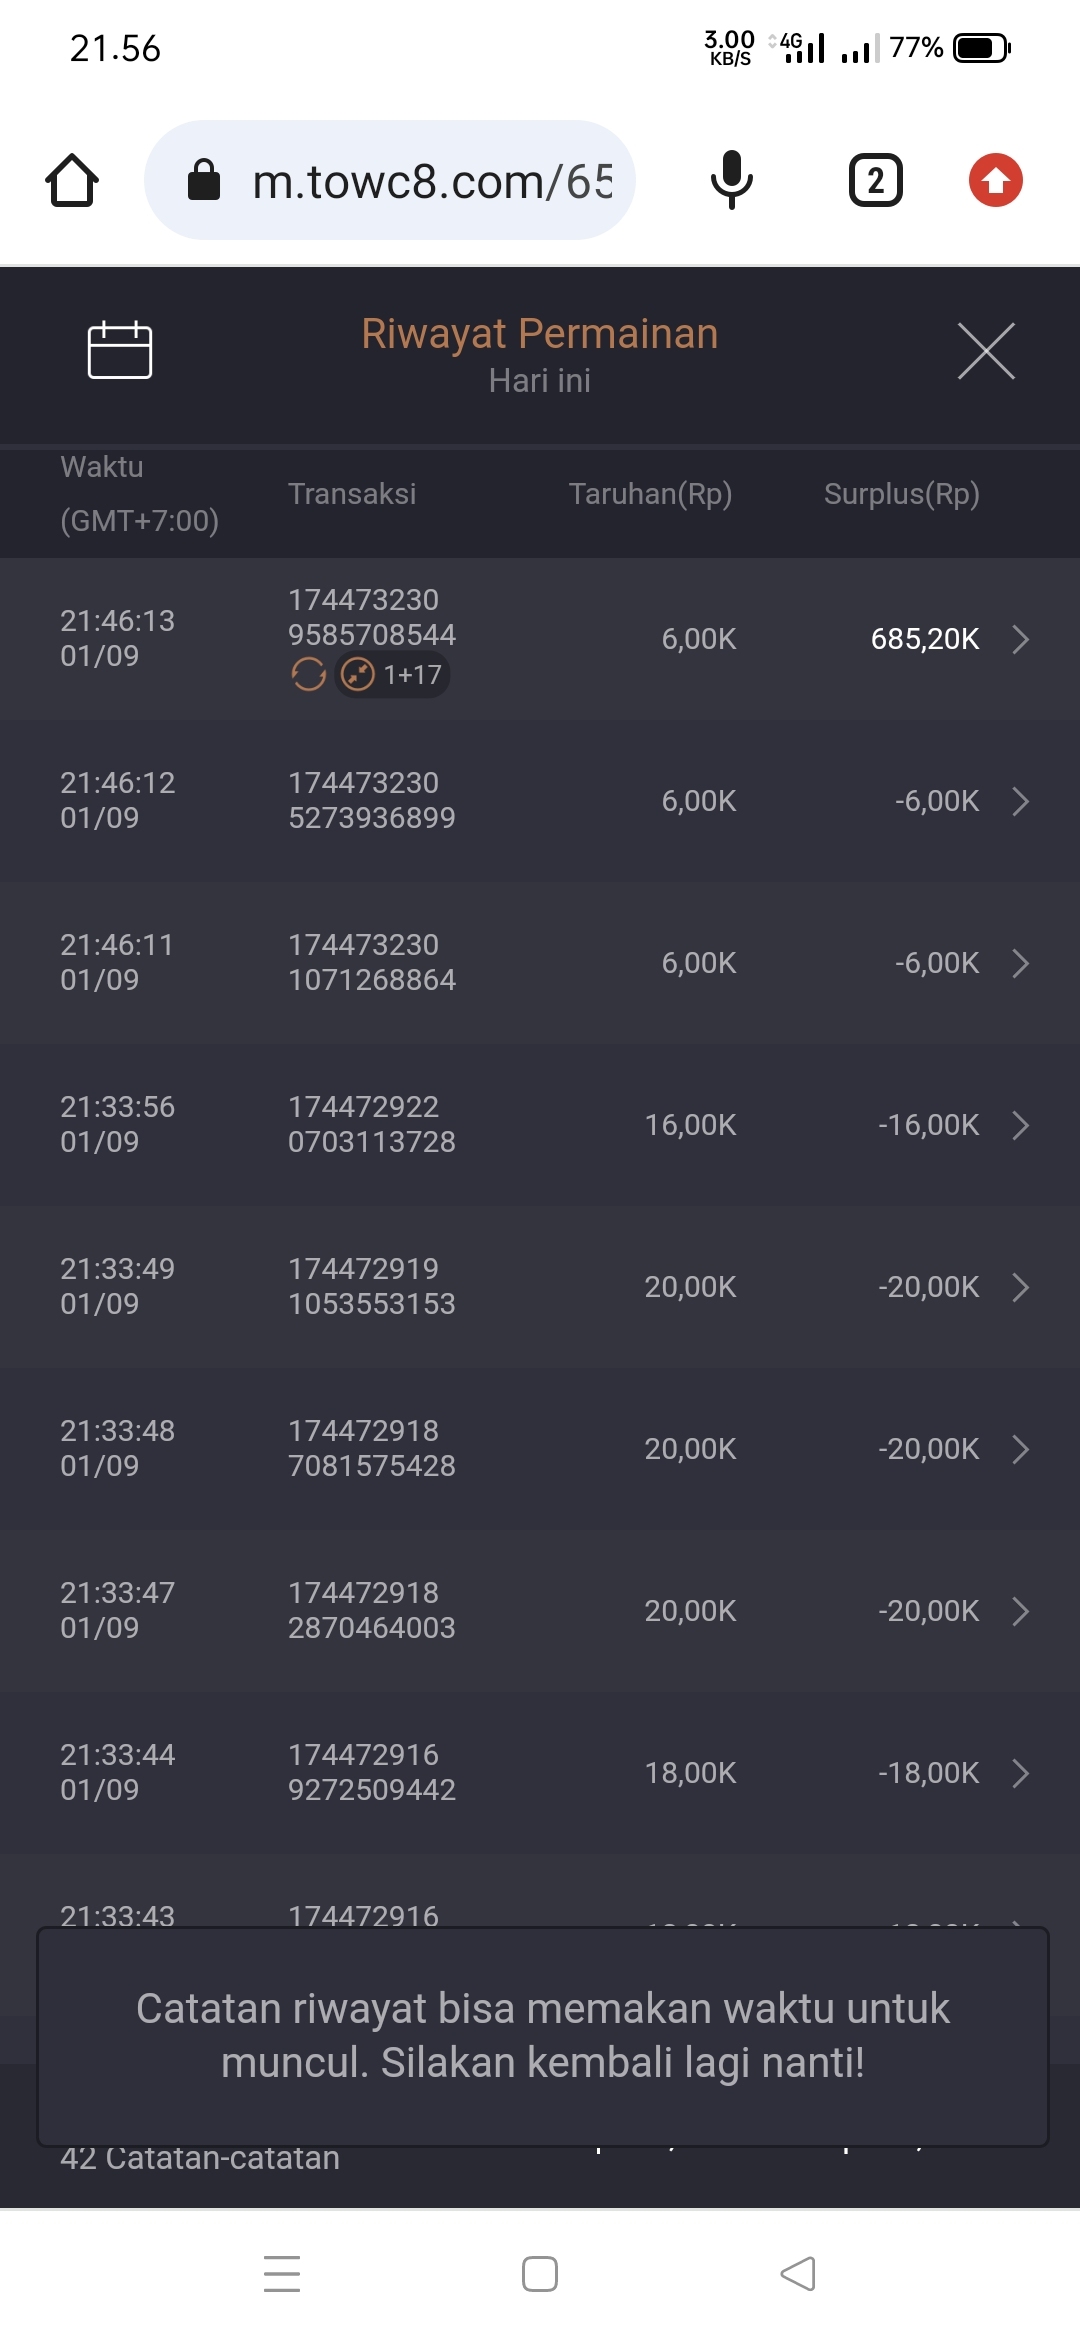Tap the m.towc8.com address bar
This screenshot has width=1080, height=2340.
click(x=430, y=181)
